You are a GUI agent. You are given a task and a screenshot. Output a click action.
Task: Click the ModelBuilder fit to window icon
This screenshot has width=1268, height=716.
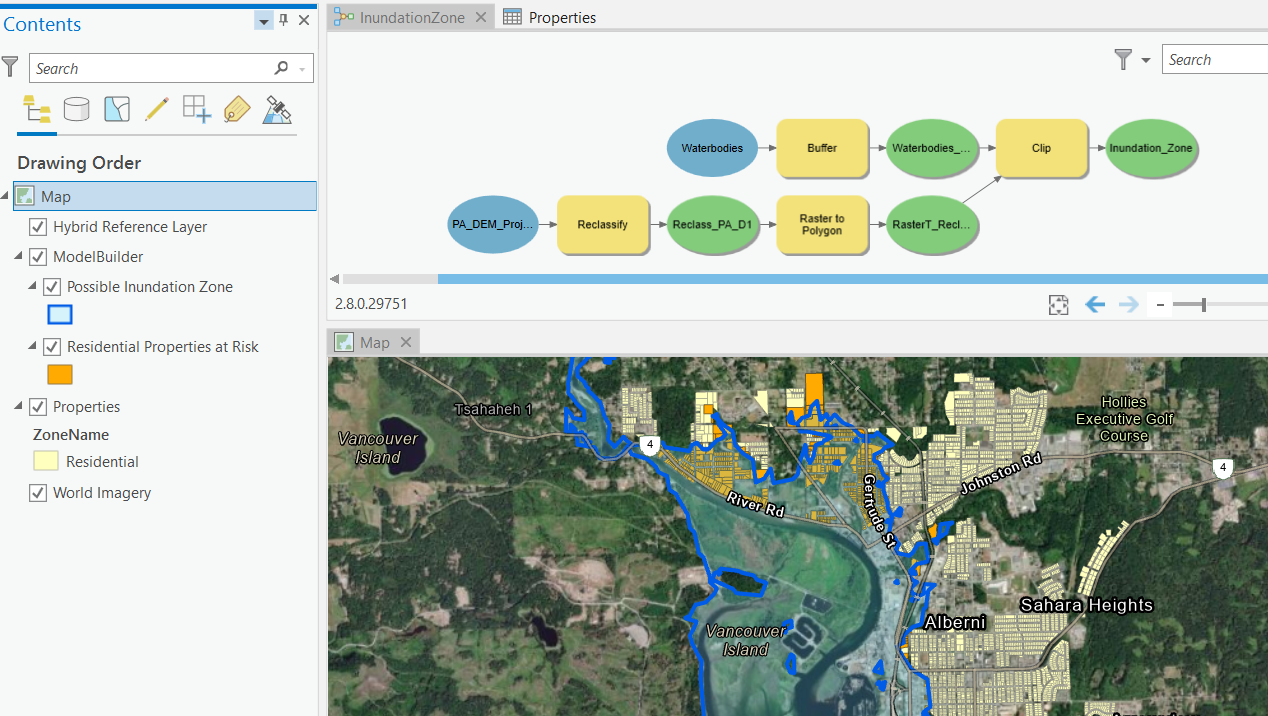[x=1059, y=305]
